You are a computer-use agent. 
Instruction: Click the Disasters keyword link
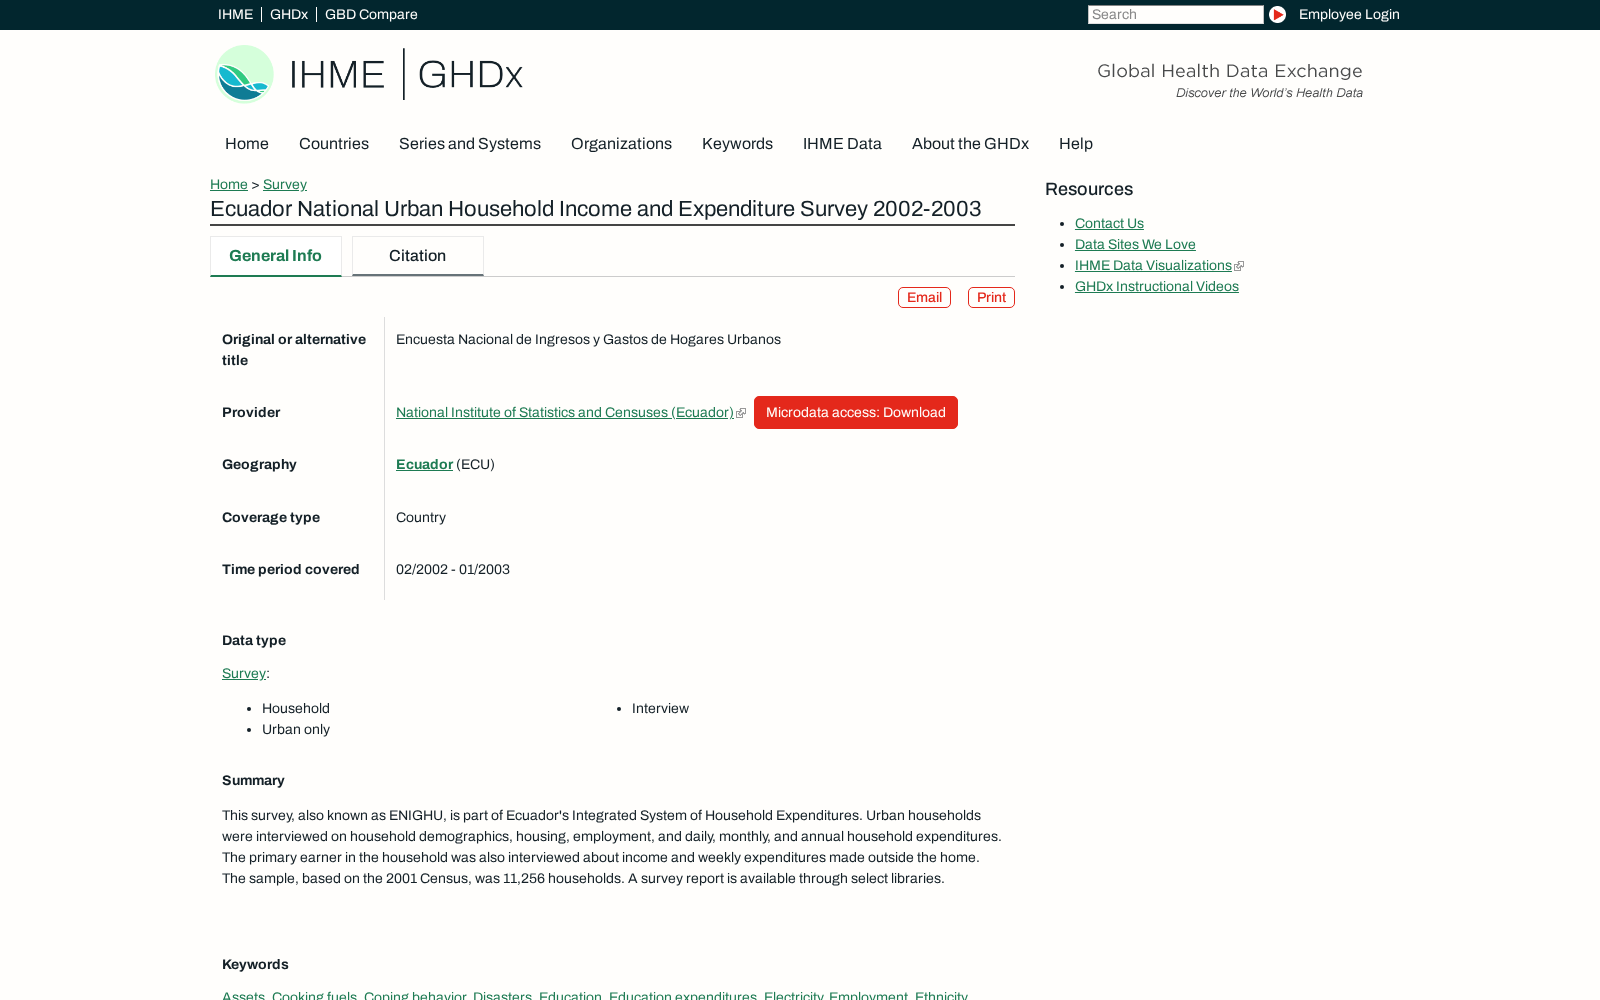click(x=502, y=995)
